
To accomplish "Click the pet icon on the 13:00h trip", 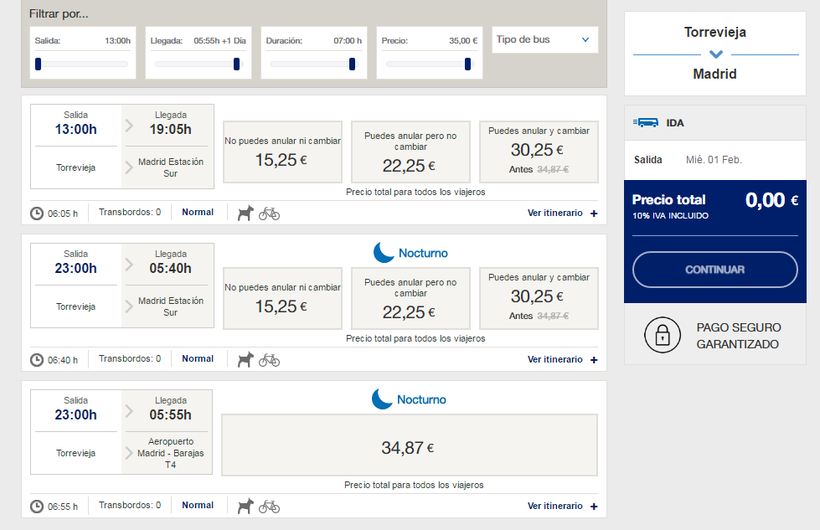I will coord(246,213).
